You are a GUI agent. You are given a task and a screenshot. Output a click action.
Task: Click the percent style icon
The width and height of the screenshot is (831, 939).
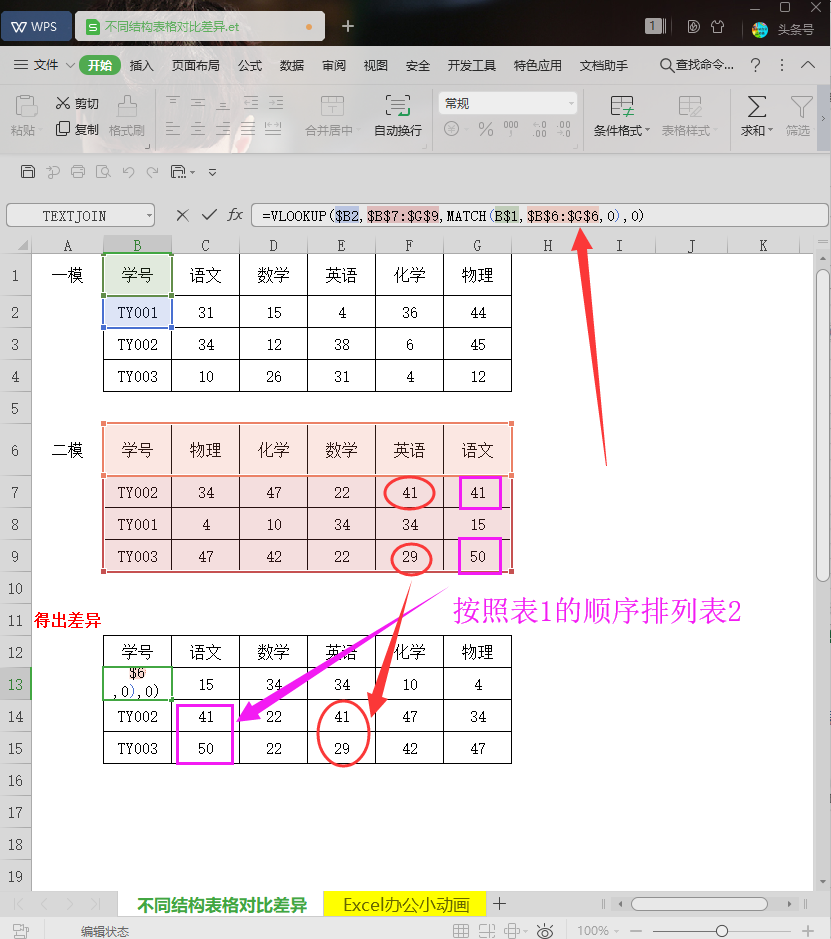click(x=486, y=129)
